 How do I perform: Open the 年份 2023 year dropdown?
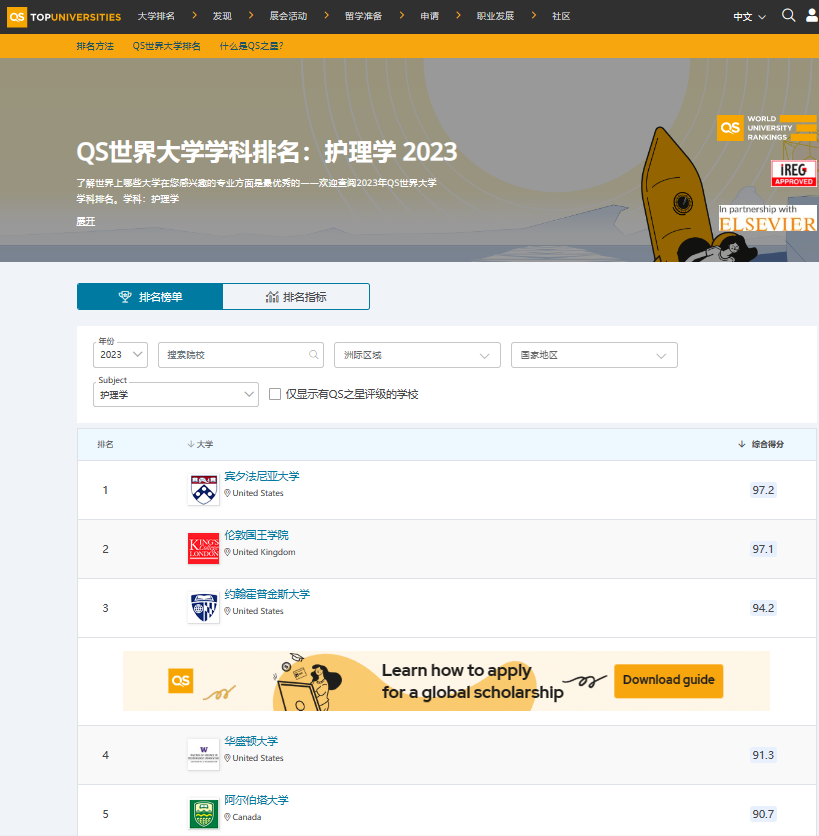[x=120, y=355]
